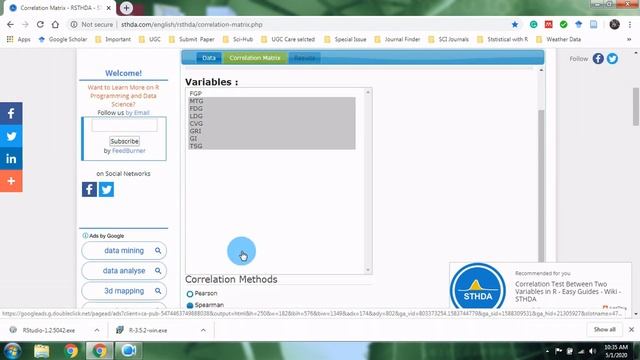640x360 pixels.
Task: Select the Spearman correlation method
Action: pyautogui.click(x=190, y=305)
